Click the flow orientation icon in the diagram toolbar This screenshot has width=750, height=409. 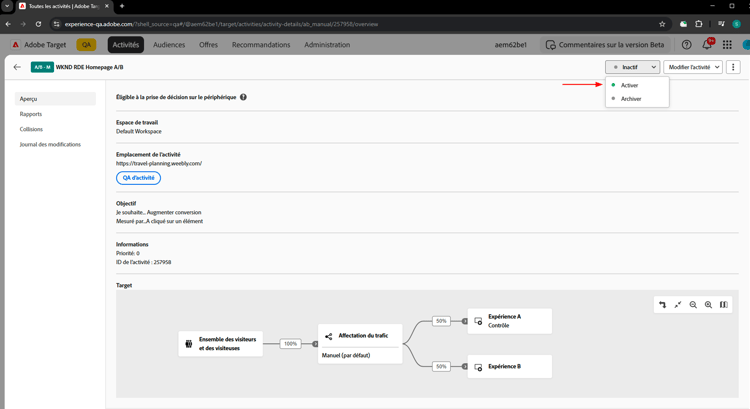(662, 305)
